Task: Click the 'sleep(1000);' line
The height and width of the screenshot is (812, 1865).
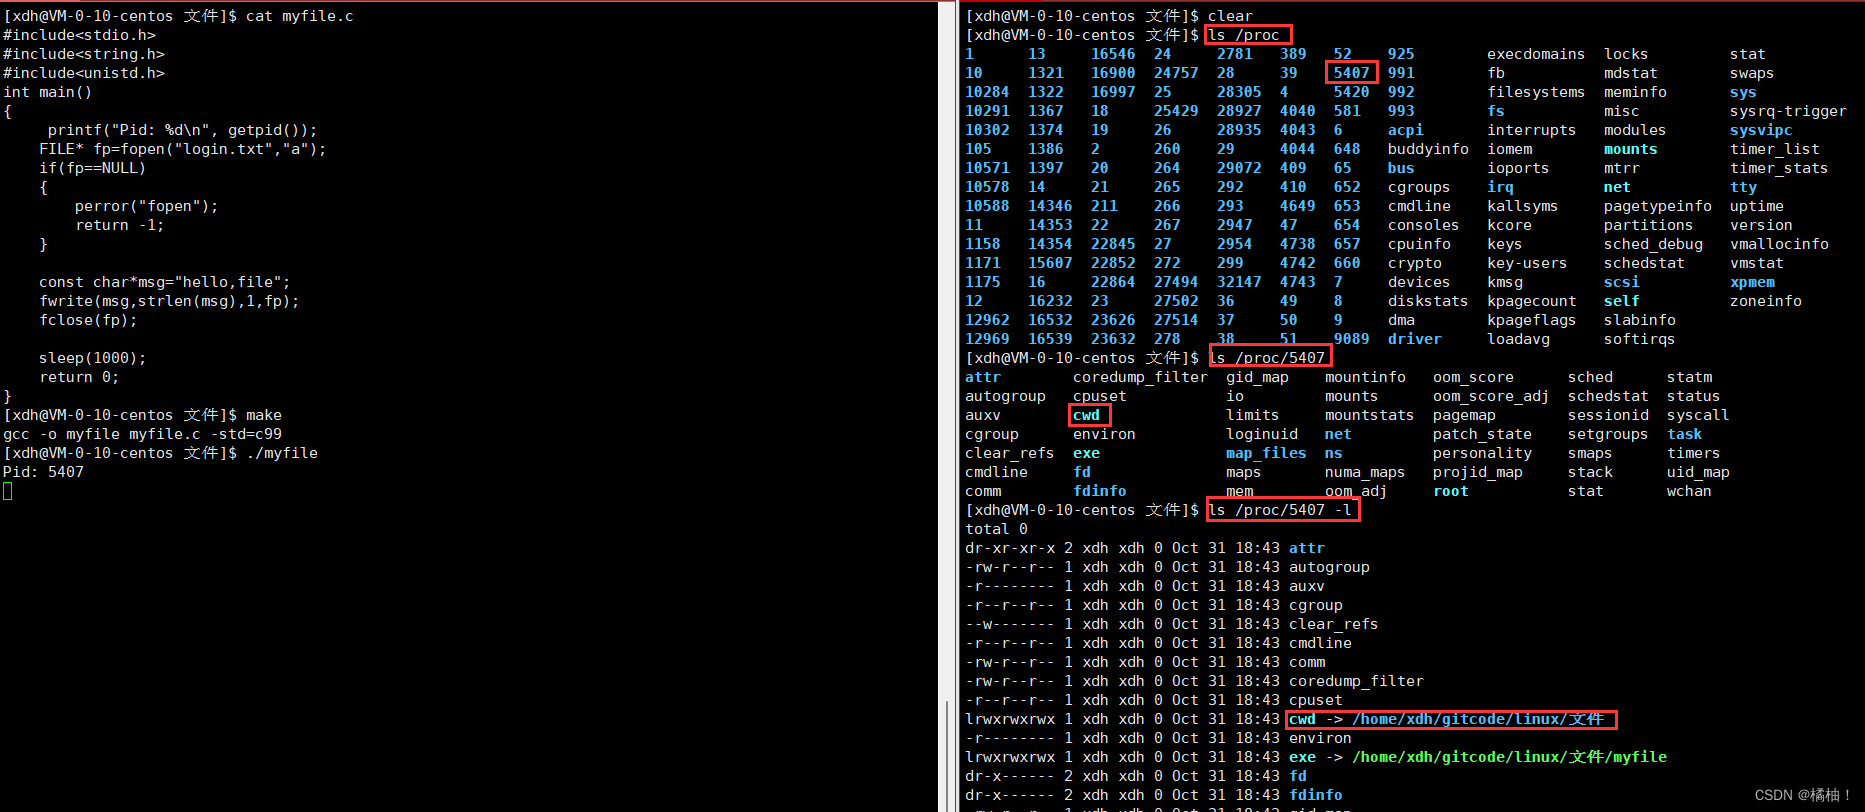Action: 93,358
